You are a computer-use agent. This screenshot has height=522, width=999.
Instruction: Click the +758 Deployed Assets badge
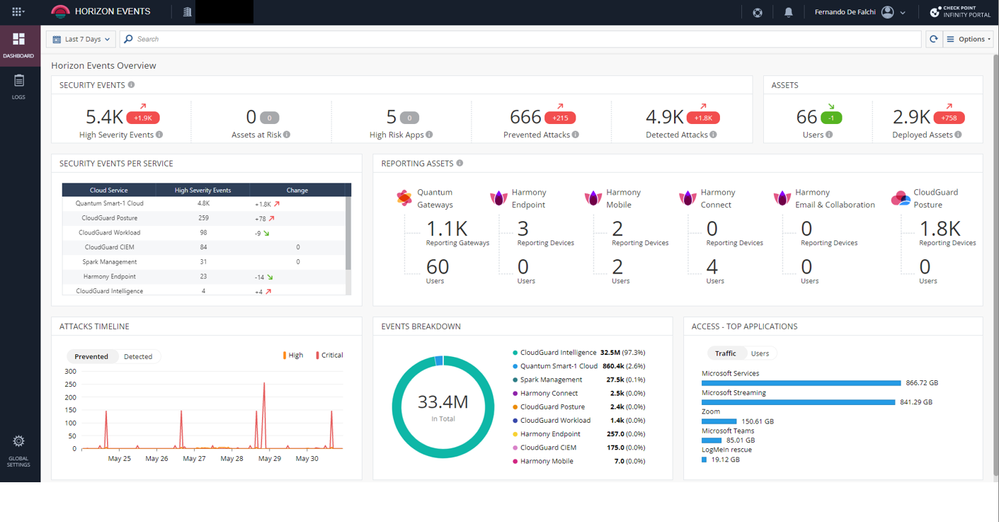[x=949, y=118]
